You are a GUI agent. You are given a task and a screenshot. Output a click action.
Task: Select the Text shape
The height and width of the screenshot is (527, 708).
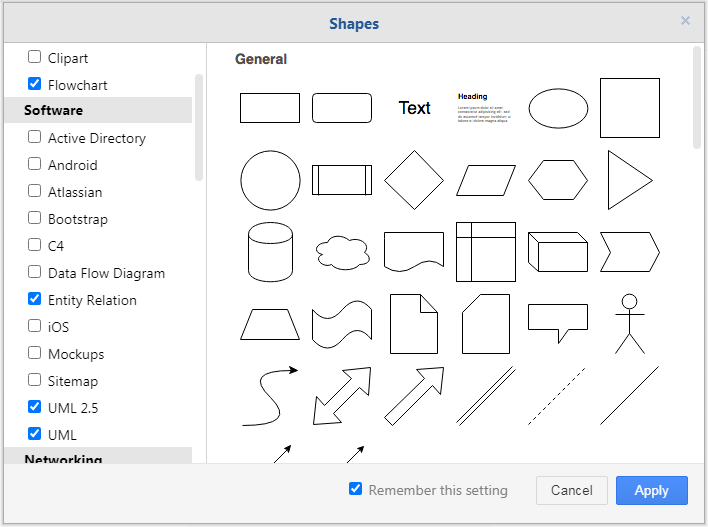click(x=414, y=108)
